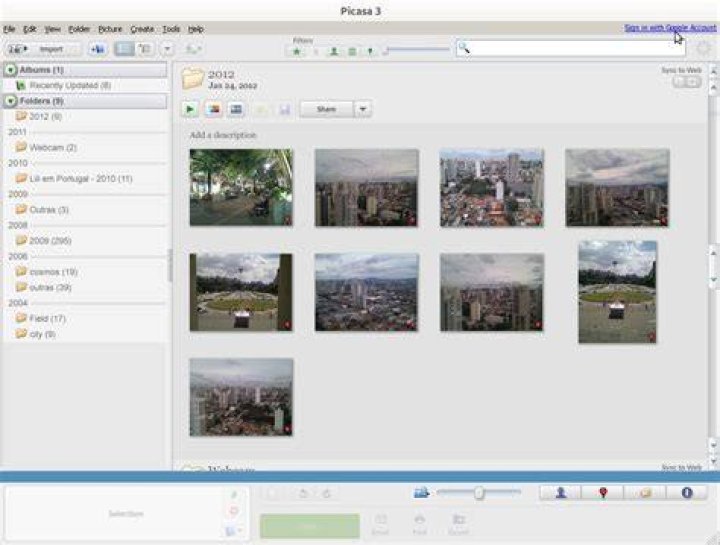Show the People panel
The width and height of the screenshot is (720, 545).
tap(560, 493)
